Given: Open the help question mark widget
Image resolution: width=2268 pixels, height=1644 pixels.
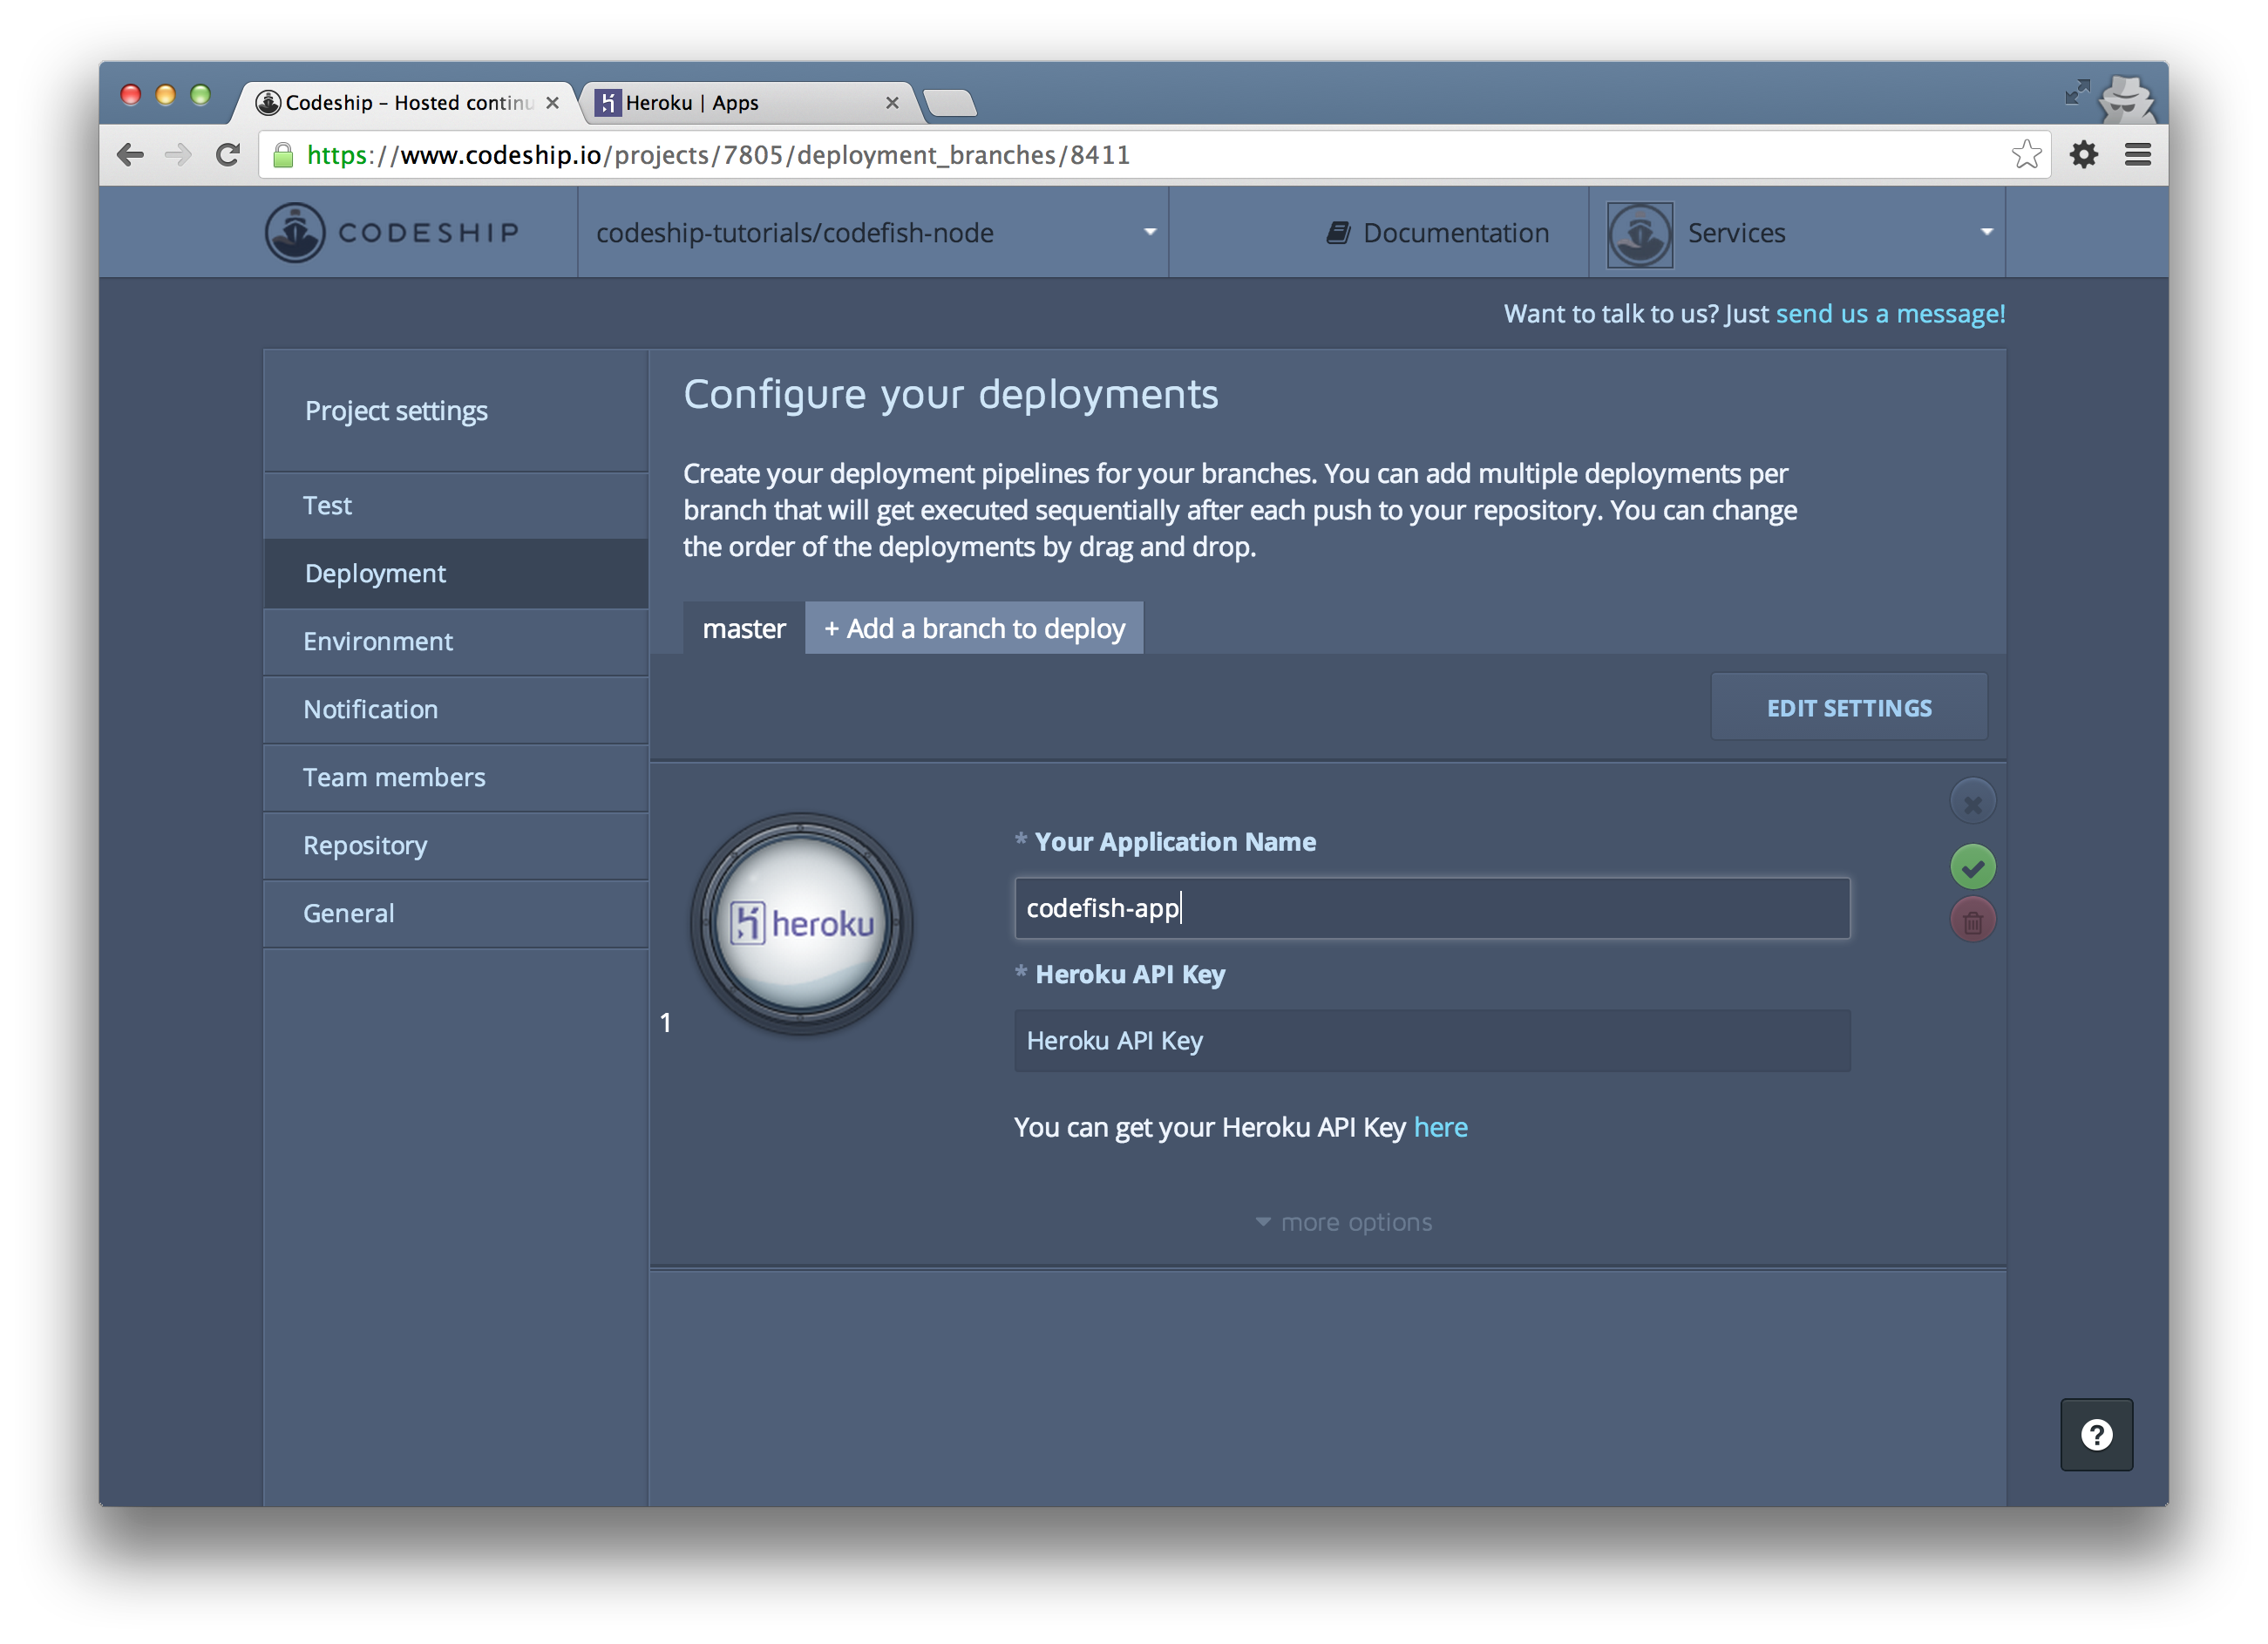Looking at the screenshot, I should [x=2096, y=1434].
